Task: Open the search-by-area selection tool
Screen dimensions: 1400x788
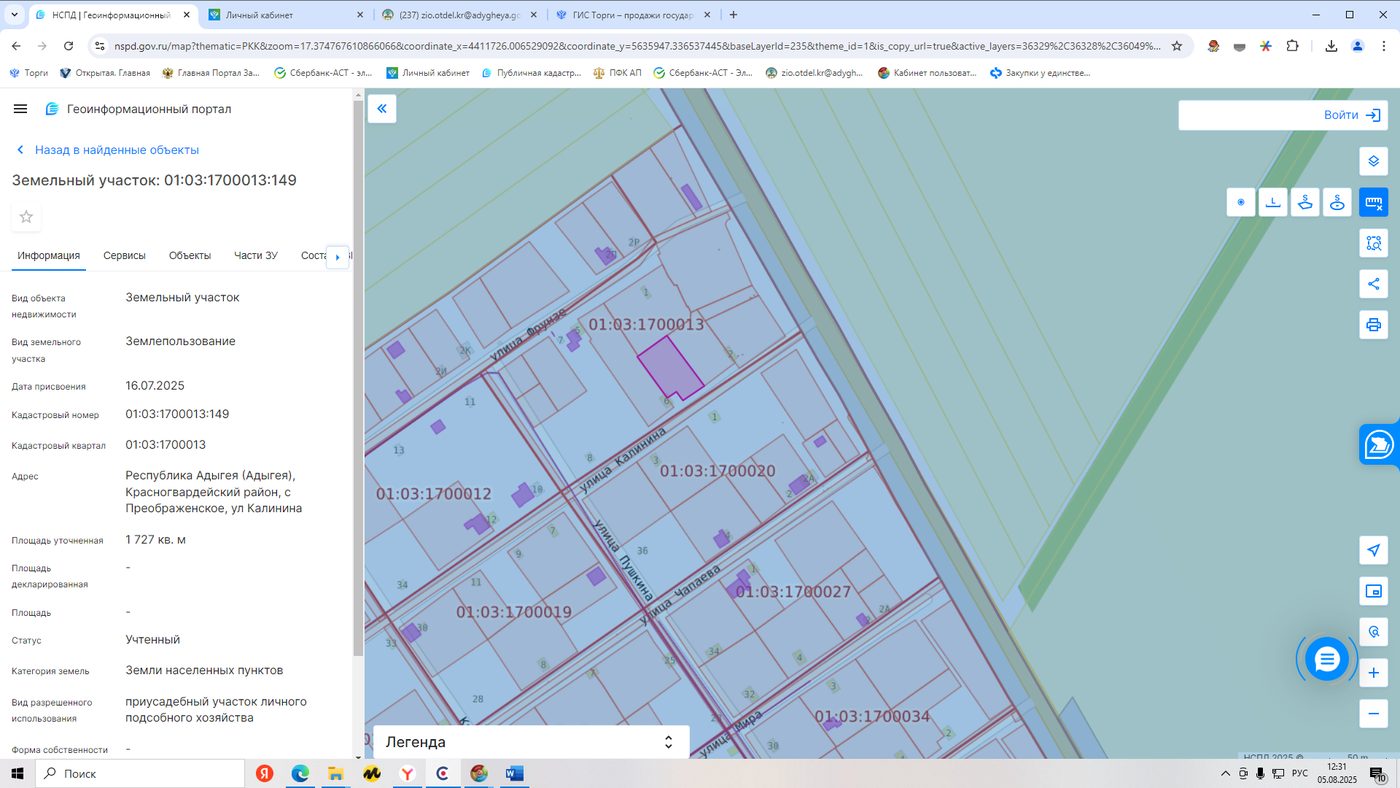Action: (1373, 243)
